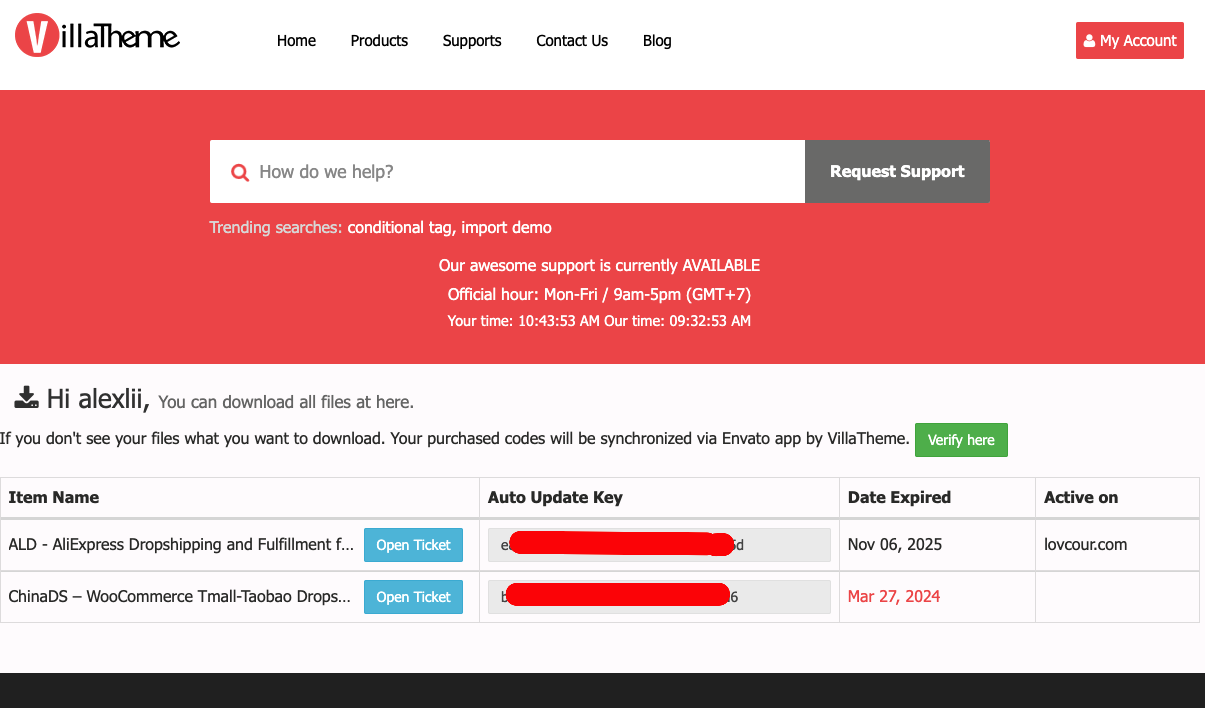1205x708 pixels.
Task: Click the ChinaDS – WooCommerce Tmall-Taobao item name
Action: click(x=180, y=597)
